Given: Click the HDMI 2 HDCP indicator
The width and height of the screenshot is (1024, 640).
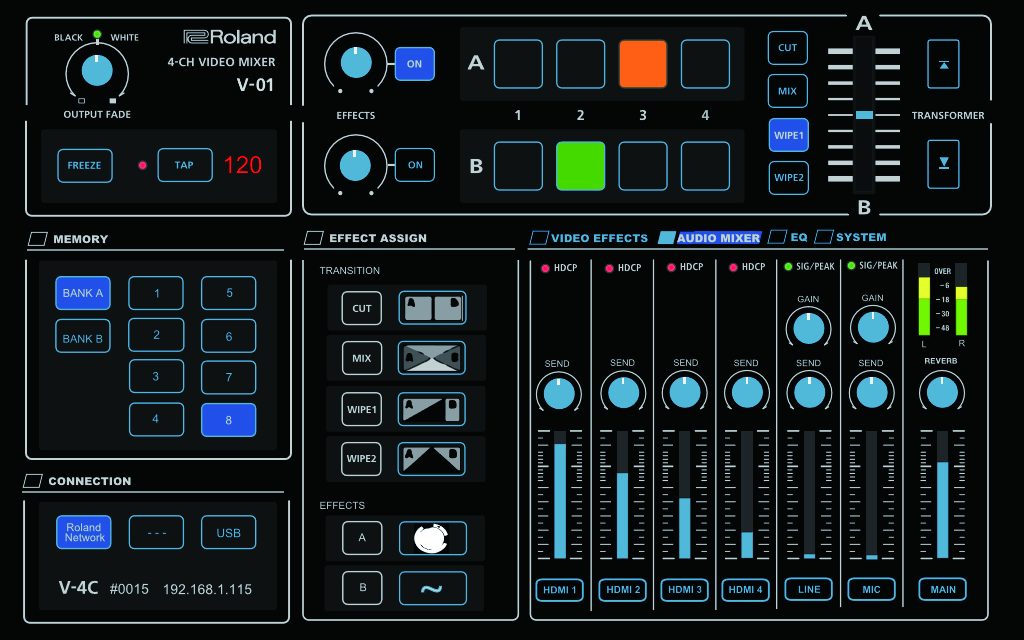Looking at the screenshot, I should 609,268.
